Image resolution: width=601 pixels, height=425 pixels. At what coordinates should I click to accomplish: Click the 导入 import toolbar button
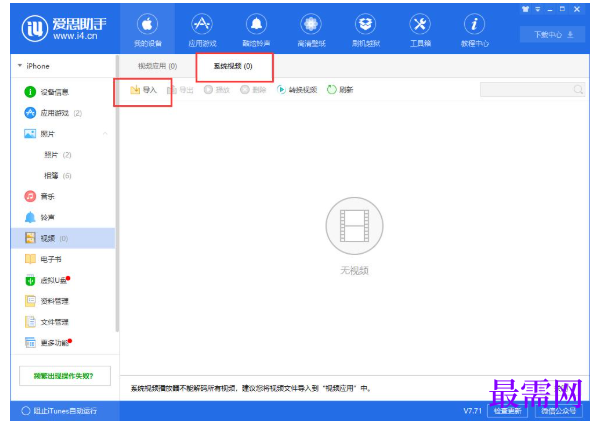tap(143, 90)
